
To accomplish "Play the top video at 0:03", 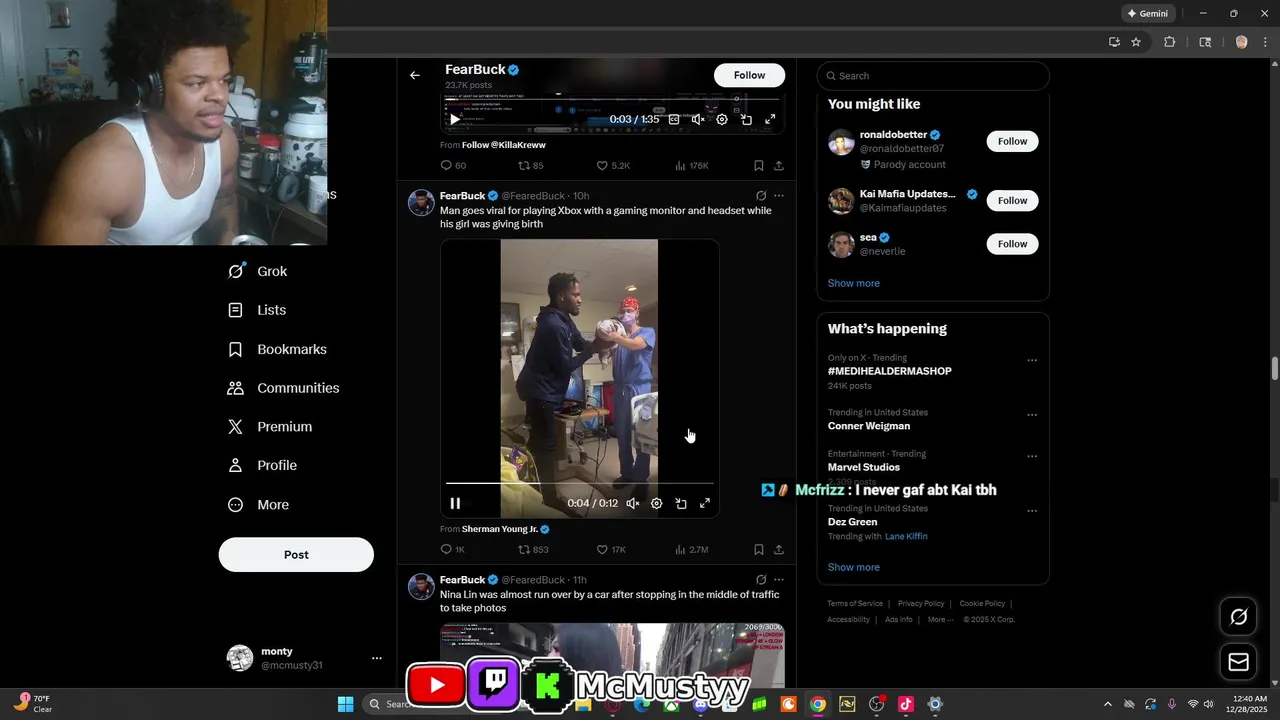I will (455, 119).
